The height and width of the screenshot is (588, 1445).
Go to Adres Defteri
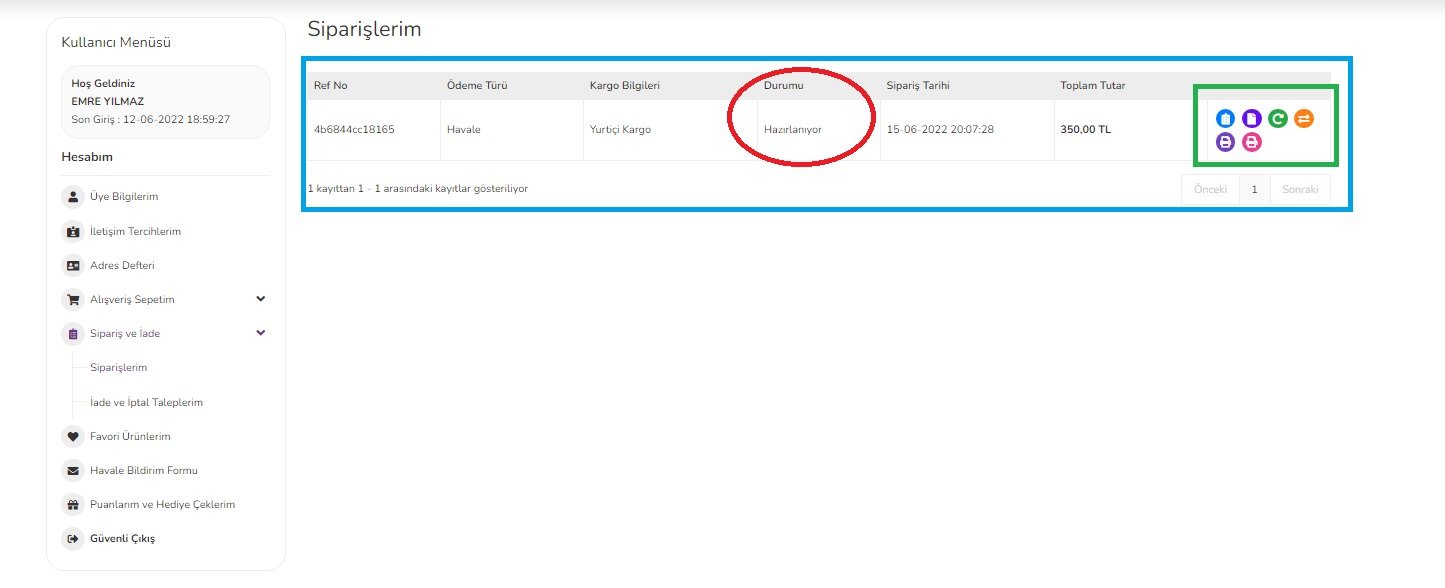(122, 266)
